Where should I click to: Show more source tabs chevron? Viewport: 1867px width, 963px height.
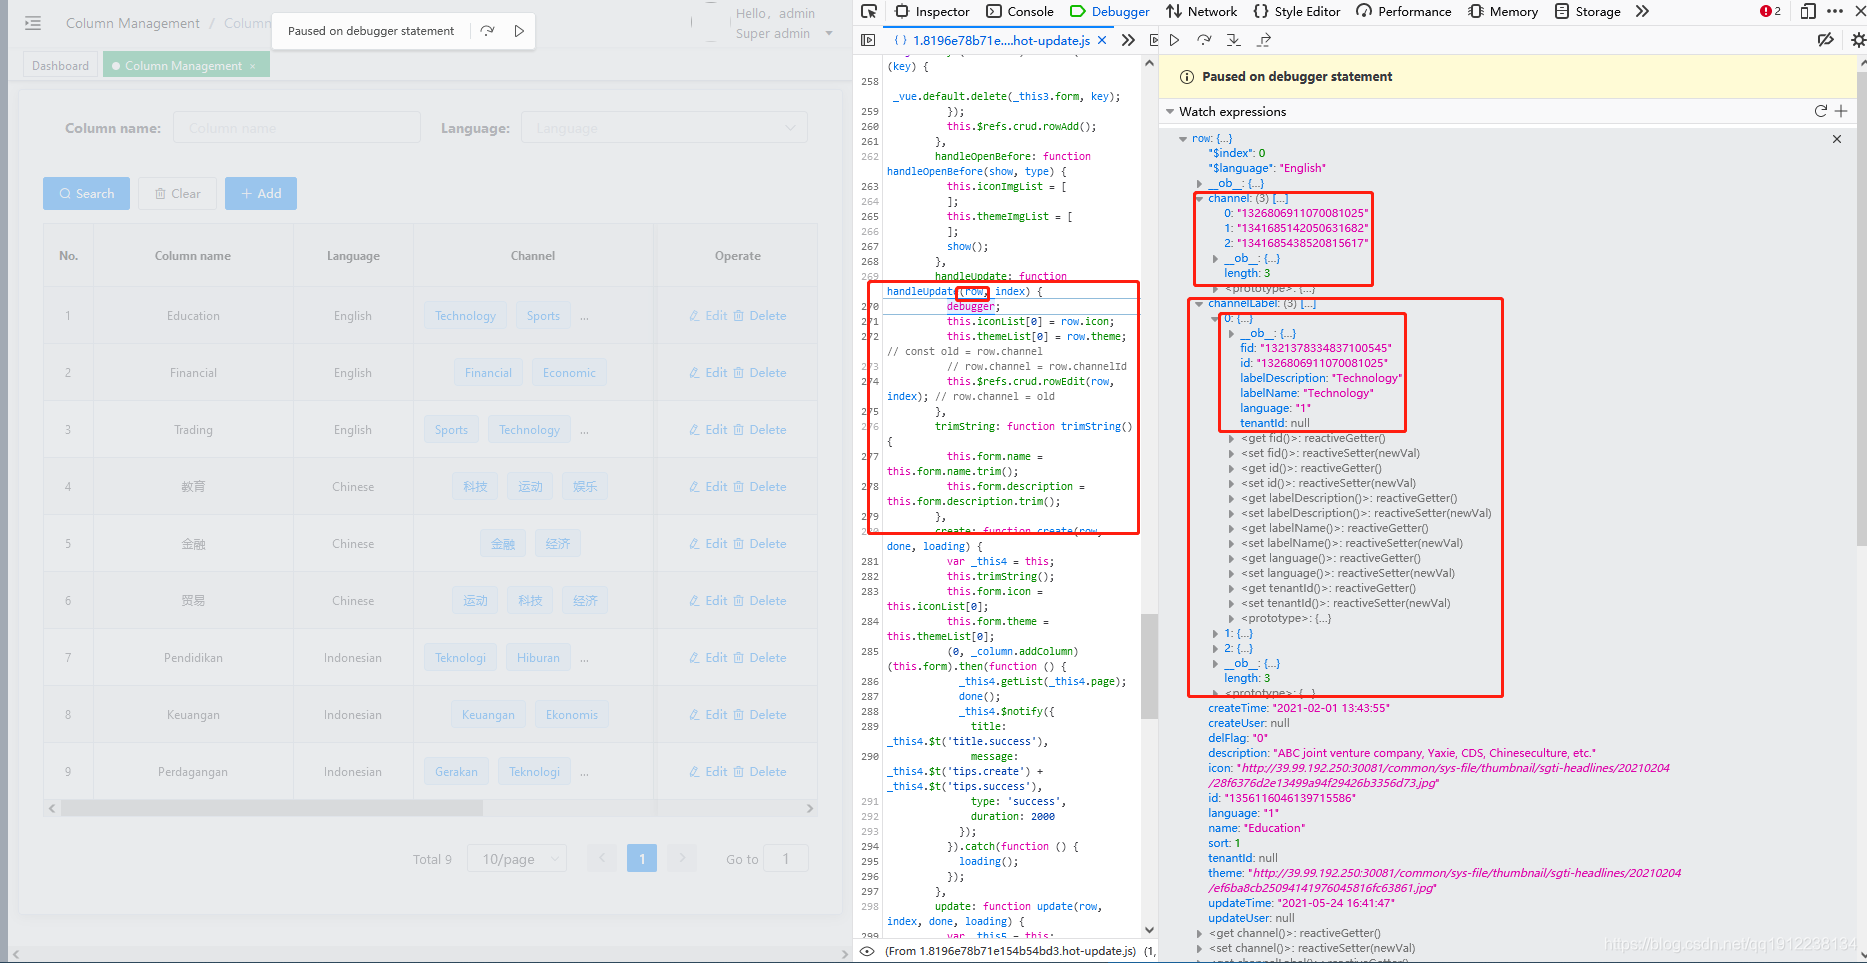[x=1128, y=40]
